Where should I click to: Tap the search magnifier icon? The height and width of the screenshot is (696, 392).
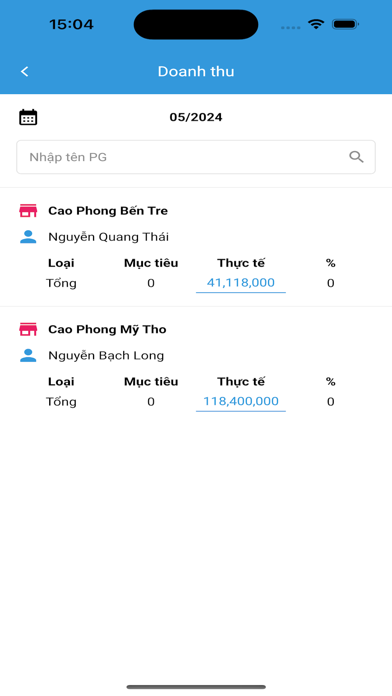356,157
